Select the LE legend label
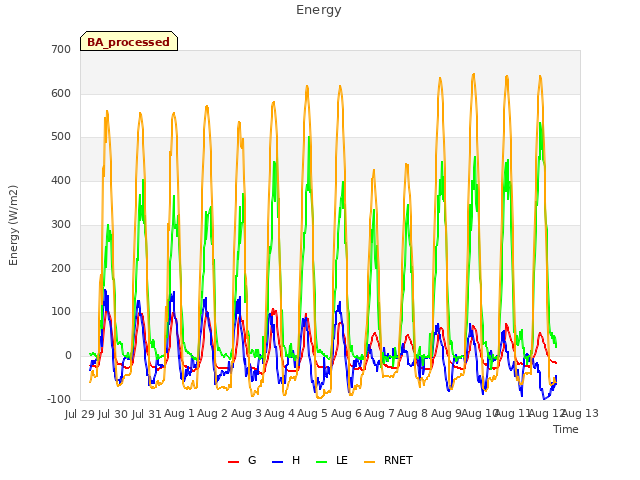 click(342, 460)
